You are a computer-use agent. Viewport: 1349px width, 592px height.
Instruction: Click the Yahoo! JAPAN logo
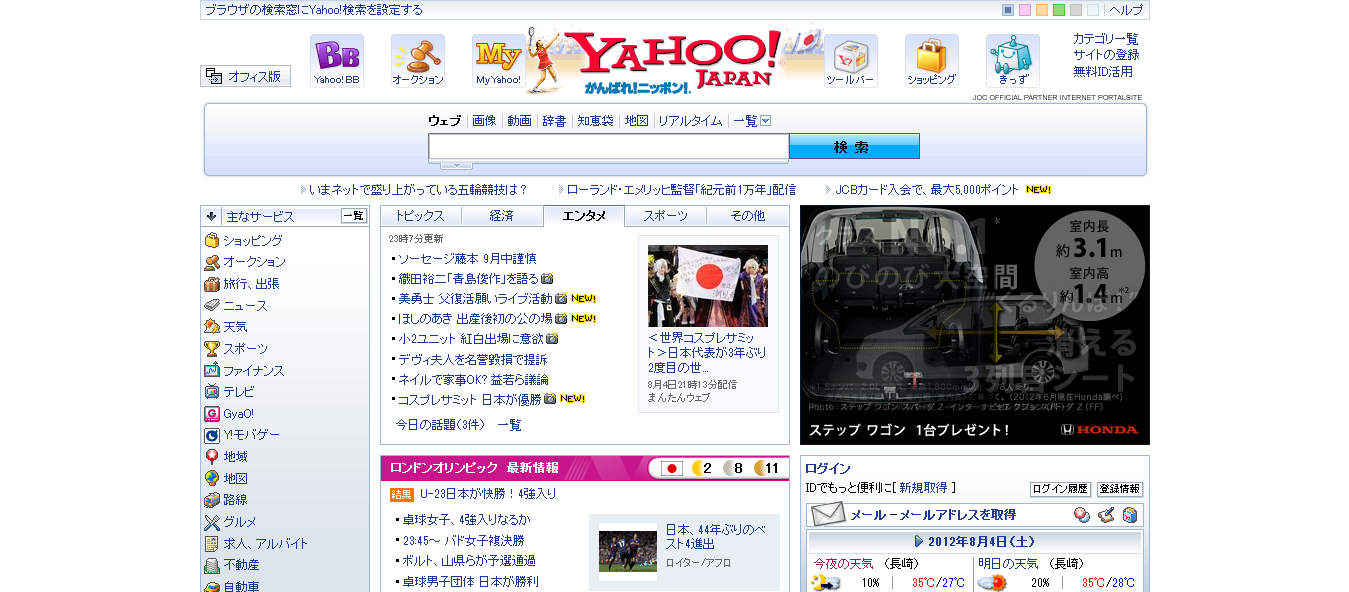click(x=676, y=60)
